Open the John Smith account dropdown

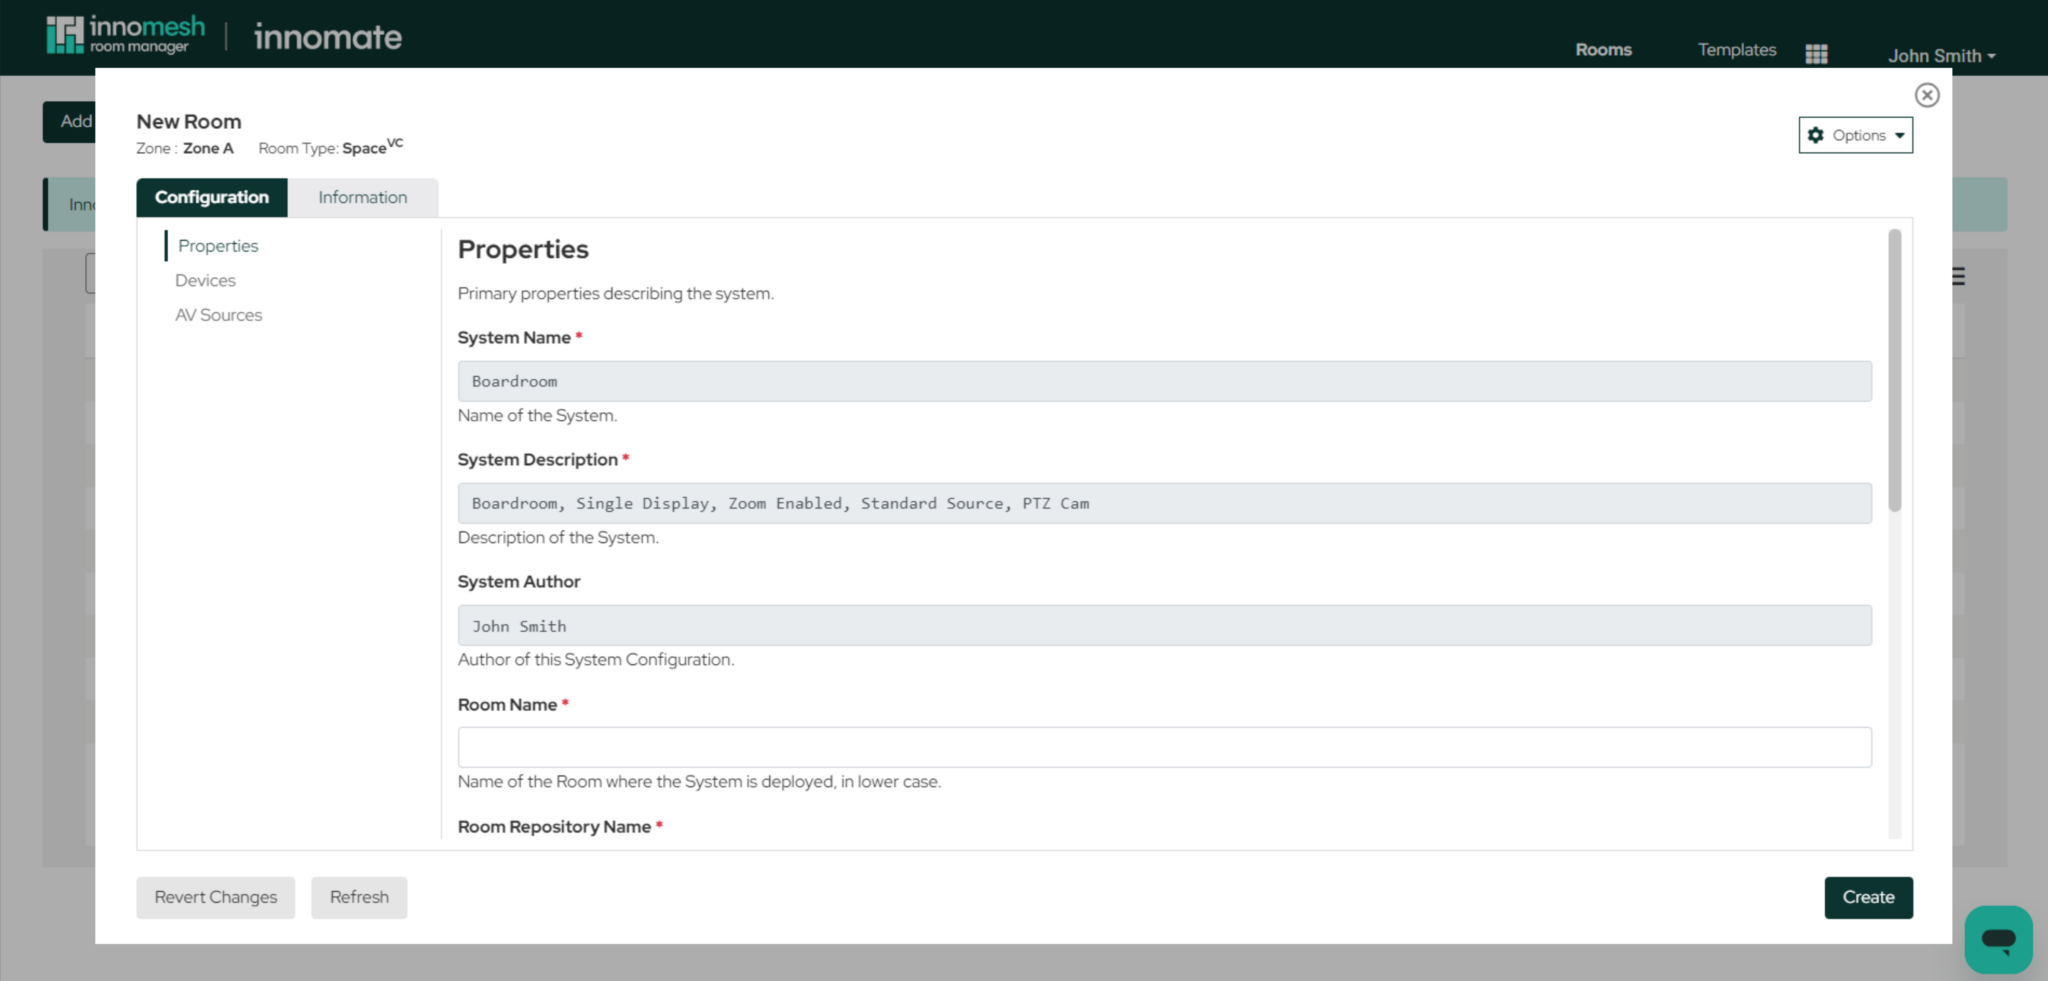tap(1941, 55)
